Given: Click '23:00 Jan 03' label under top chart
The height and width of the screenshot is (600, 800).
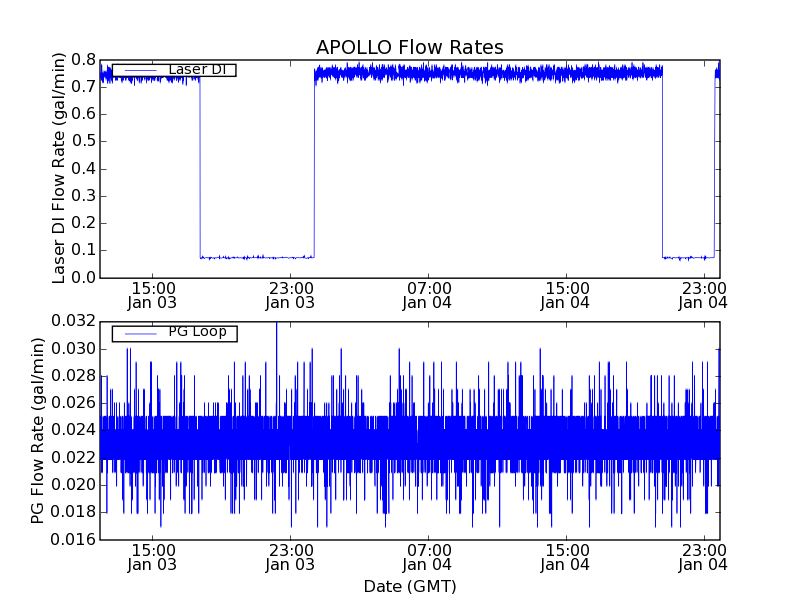Looking at the screenshot, I should [x=290, y=295].
